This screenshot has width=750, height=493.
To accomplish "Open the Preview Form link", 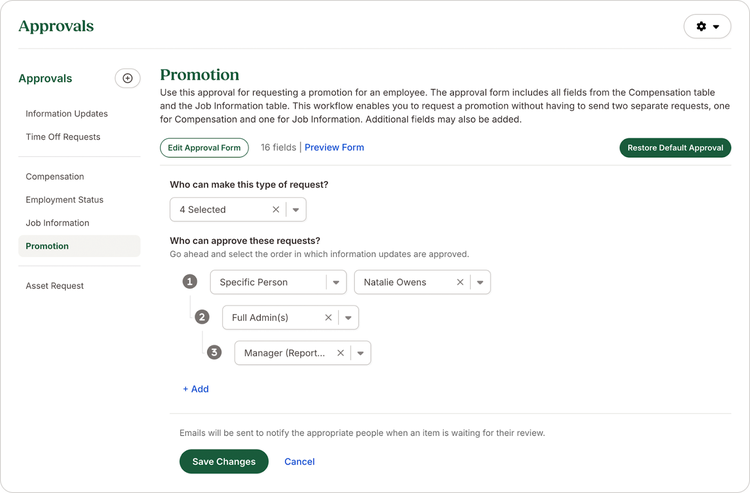I will [334, 147].
